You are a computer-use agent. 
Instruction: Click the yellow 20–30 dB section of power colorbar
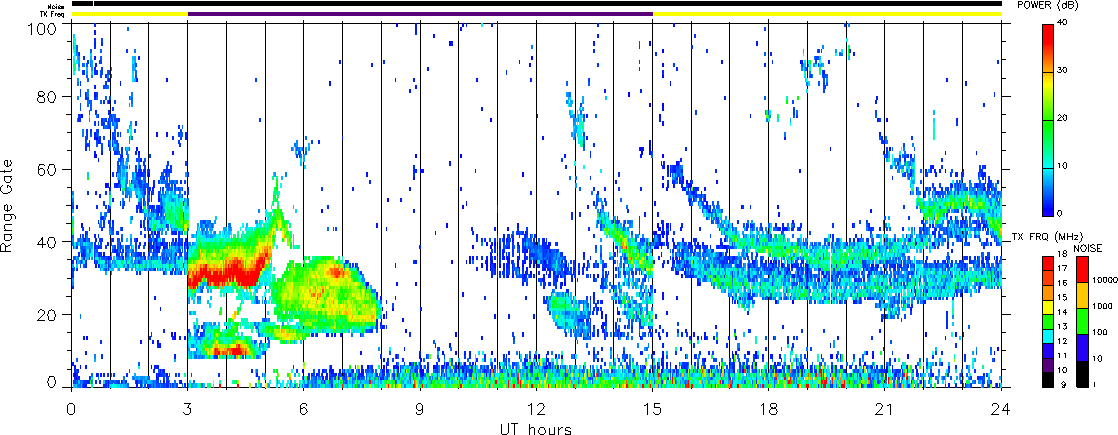tap(1047, 96)
